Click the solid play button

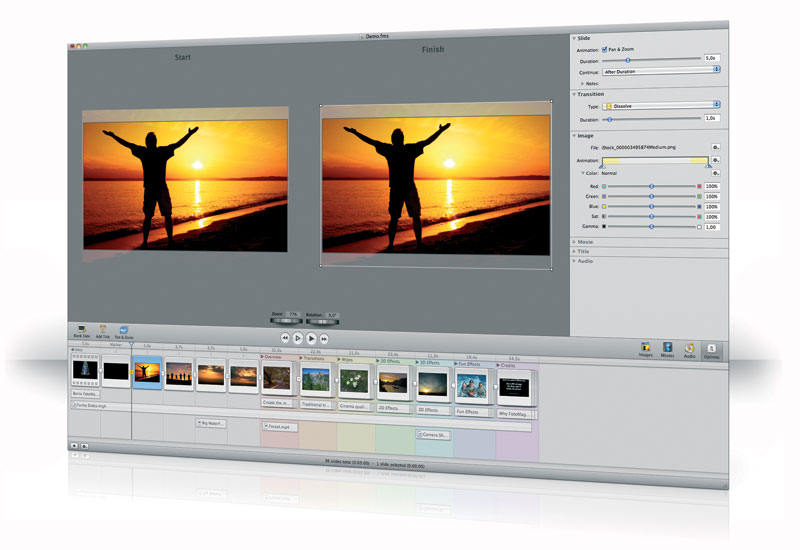tap(311, 338)
